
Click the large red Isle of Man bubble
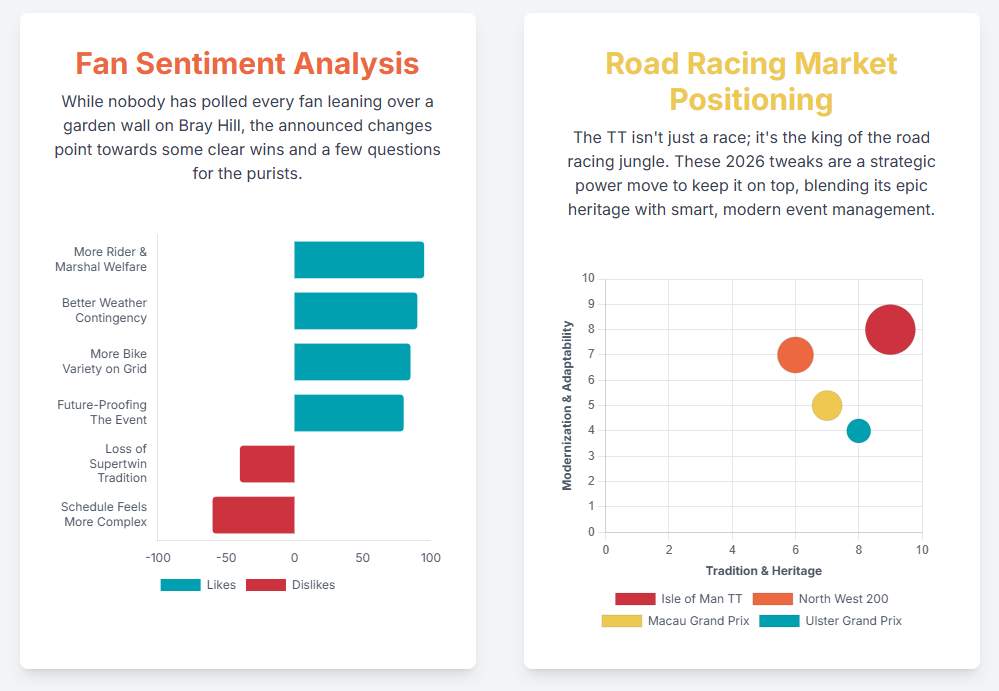click(890, 330)
